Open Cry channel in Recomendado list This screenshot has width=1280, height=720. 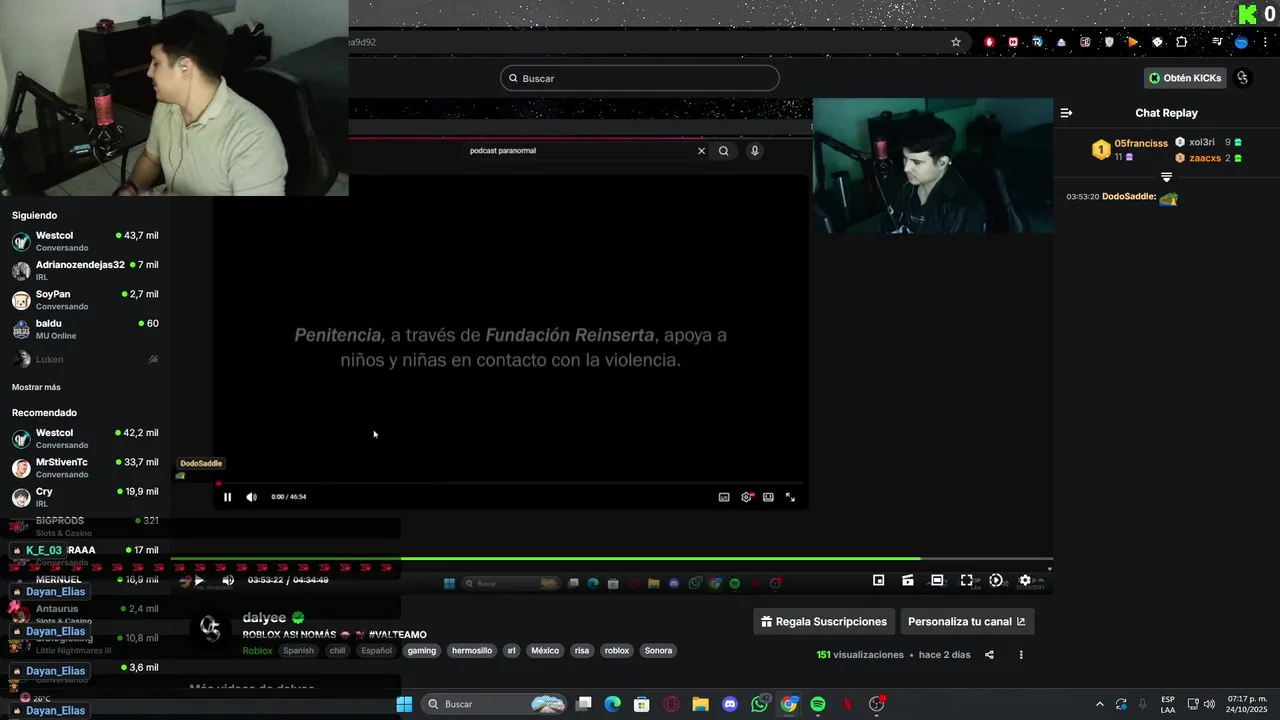coord(85,497)
